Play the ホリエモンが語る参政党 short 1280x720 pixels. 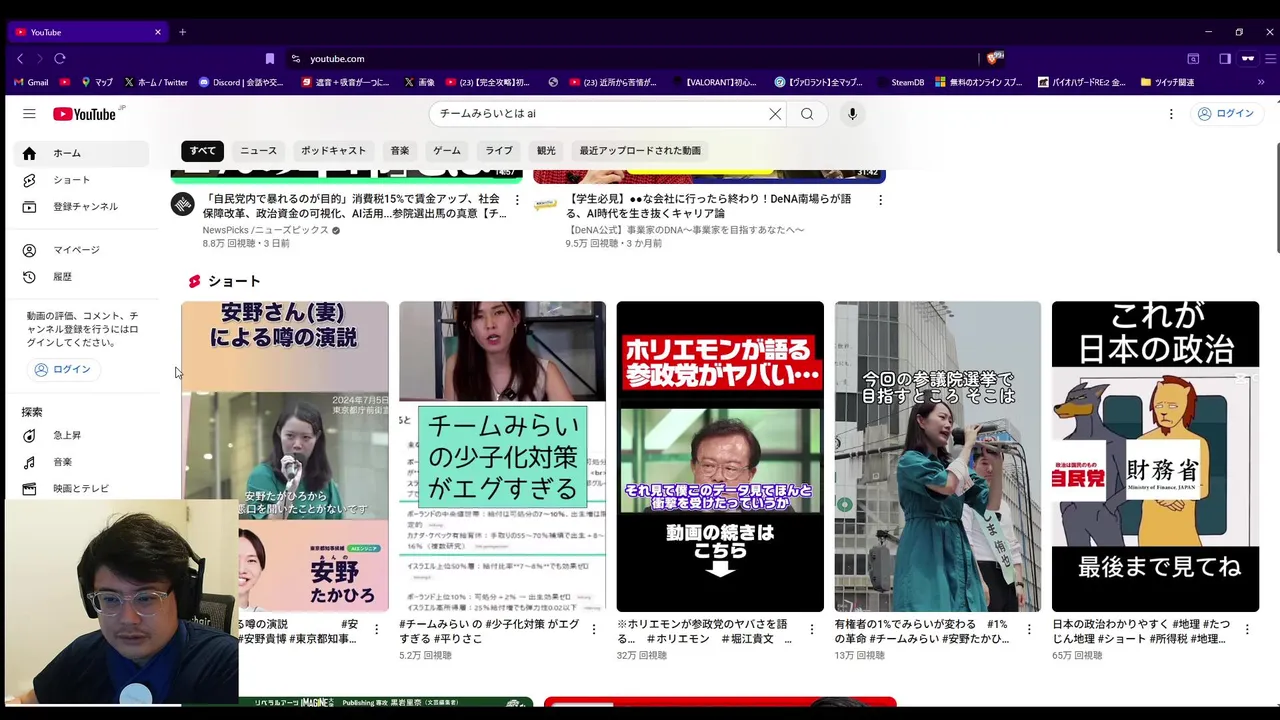(x=720, y=456)
